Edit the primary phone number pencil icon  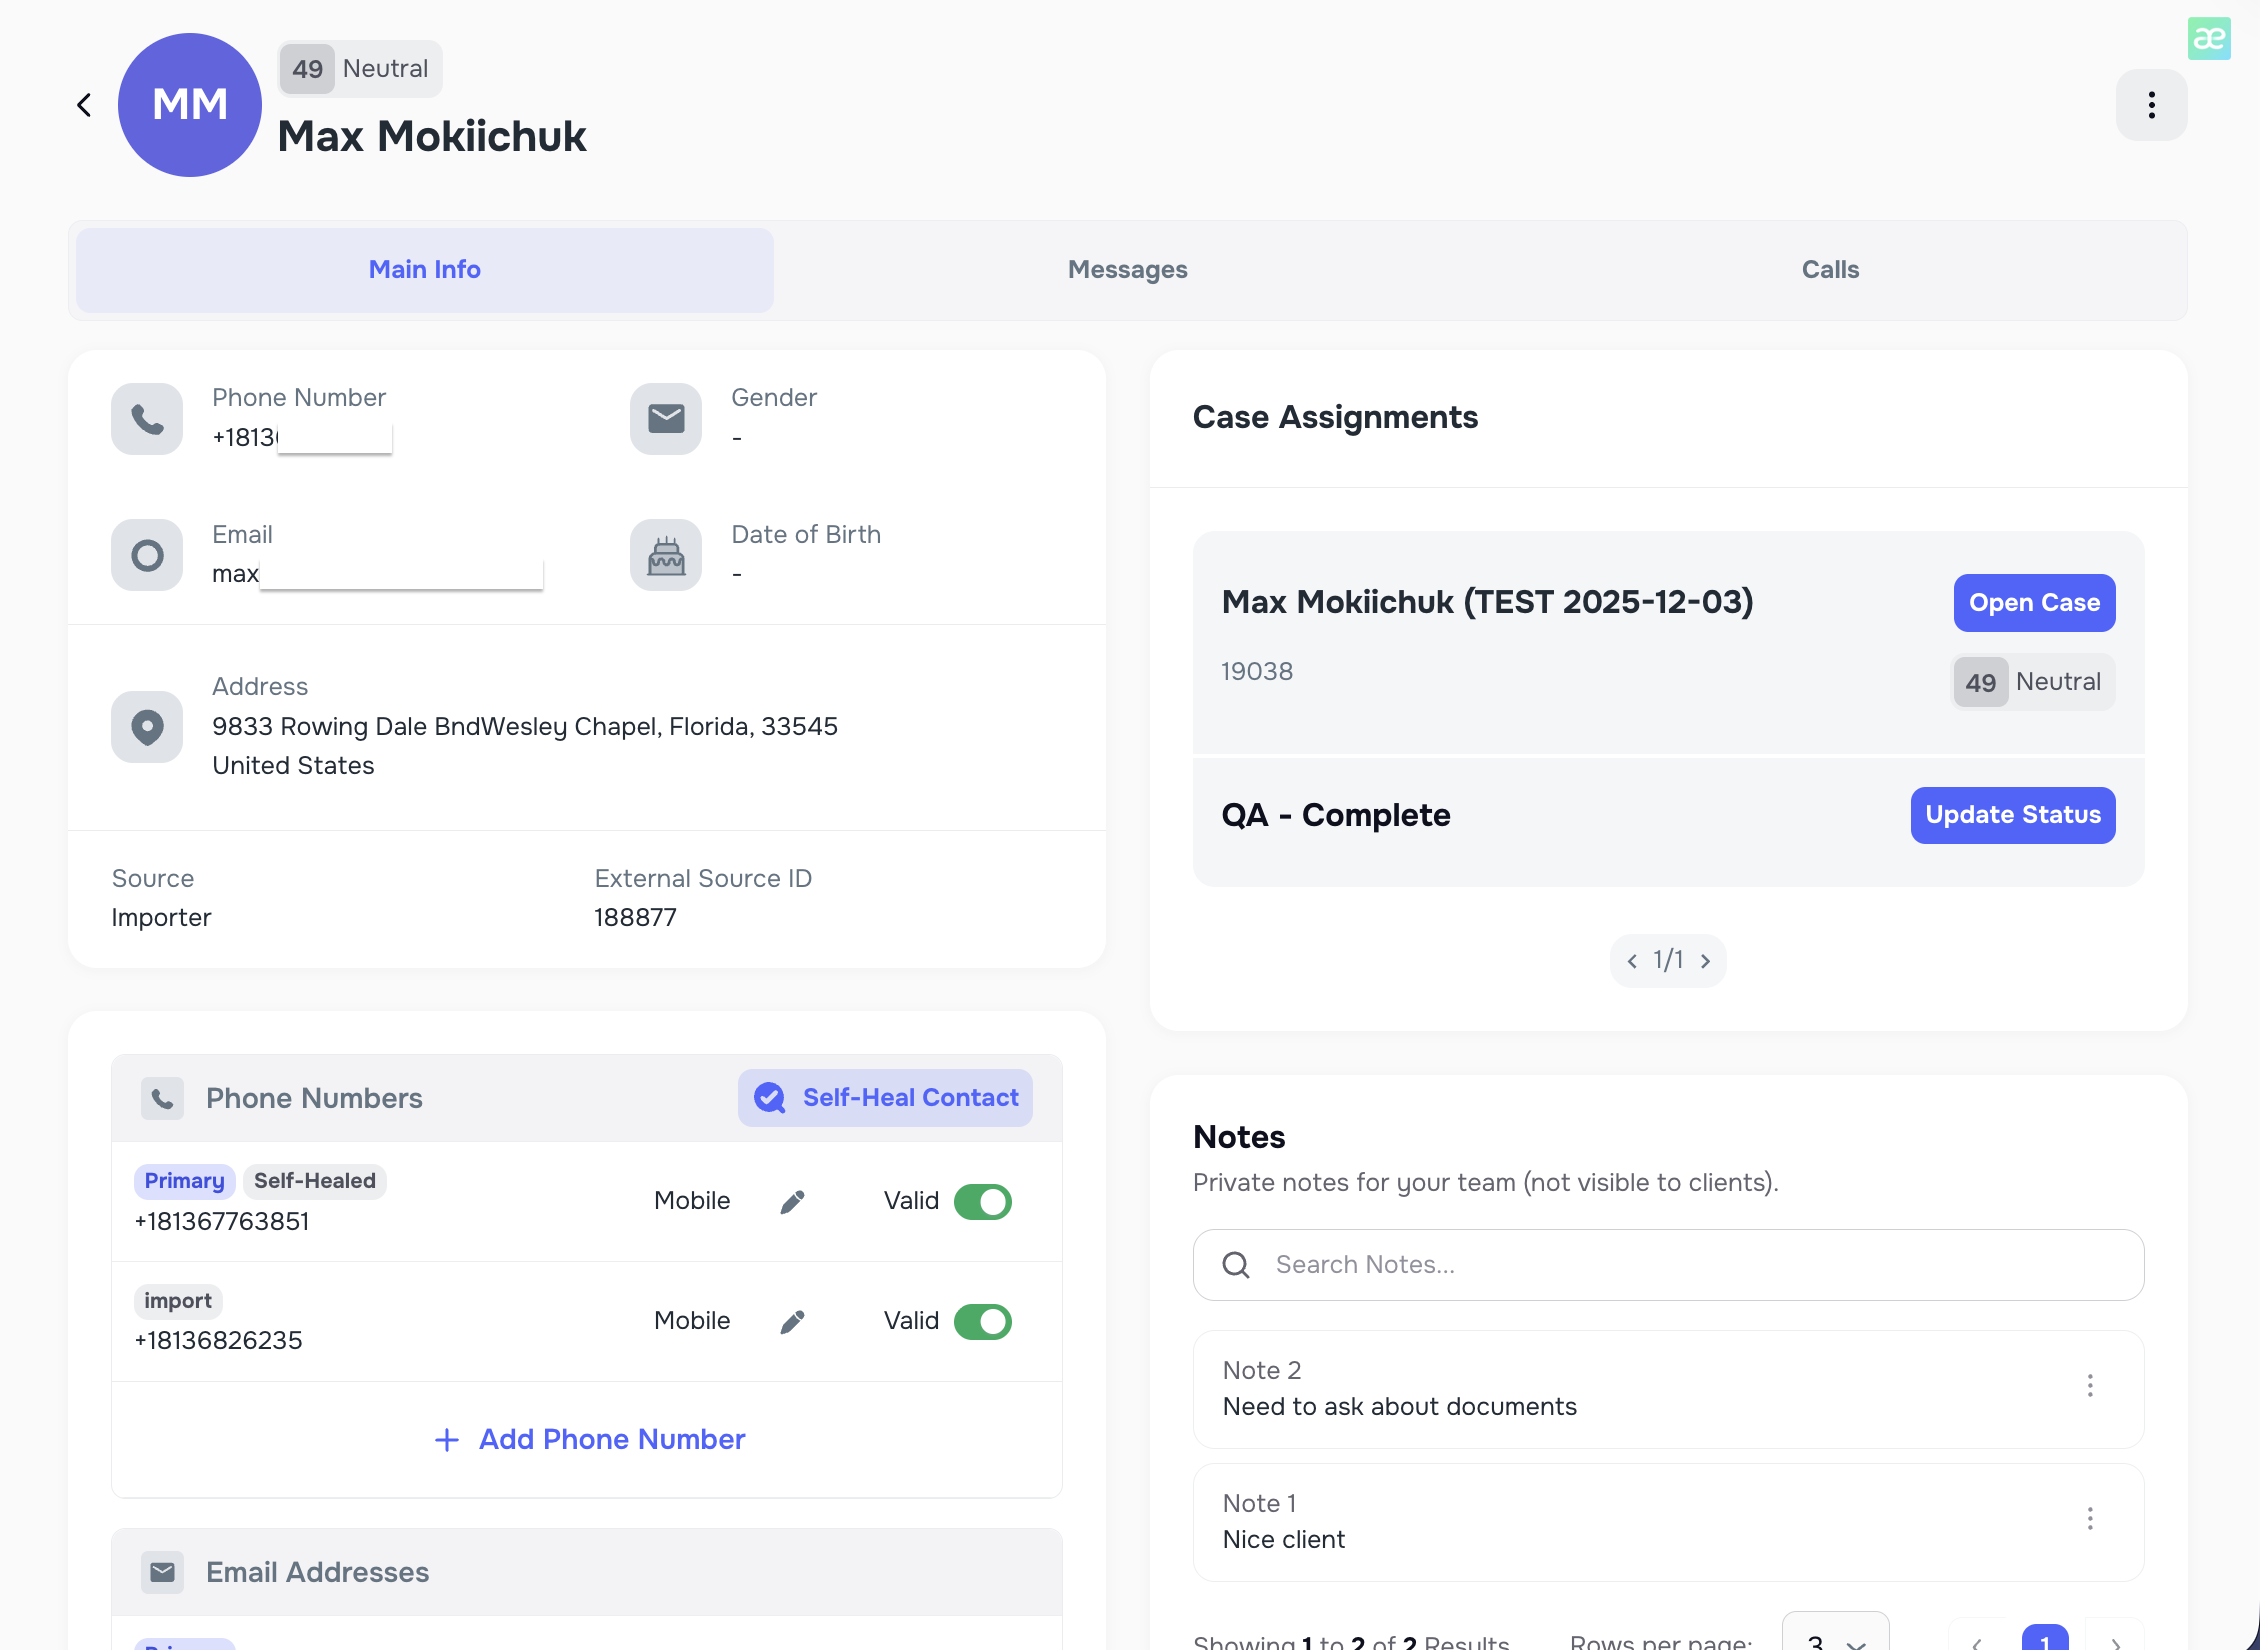(792, 1201)
